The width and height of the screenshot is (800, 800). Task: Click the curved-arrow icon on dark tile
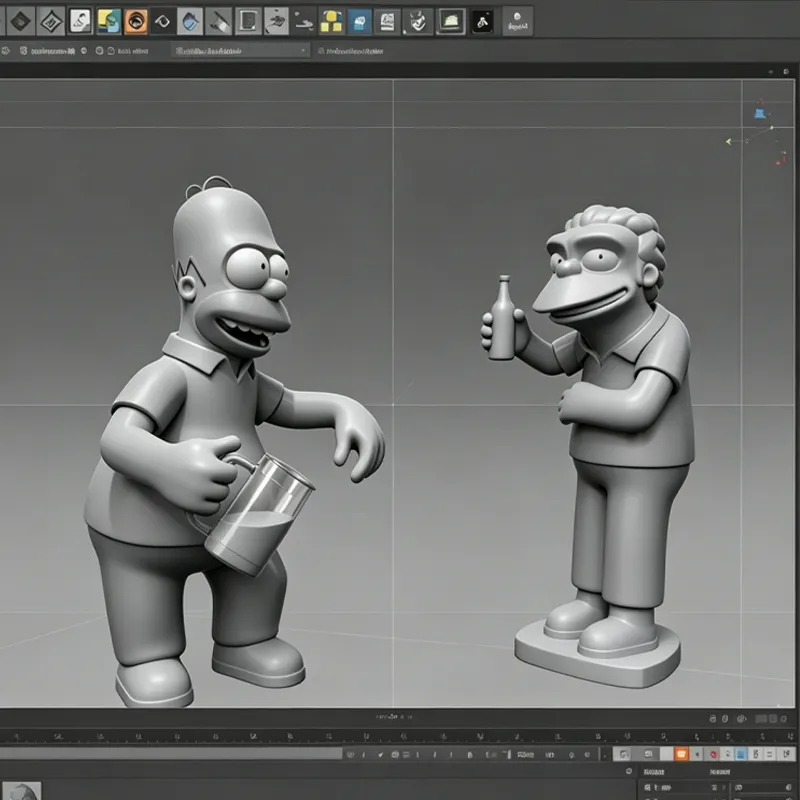(x=304, y=21)
